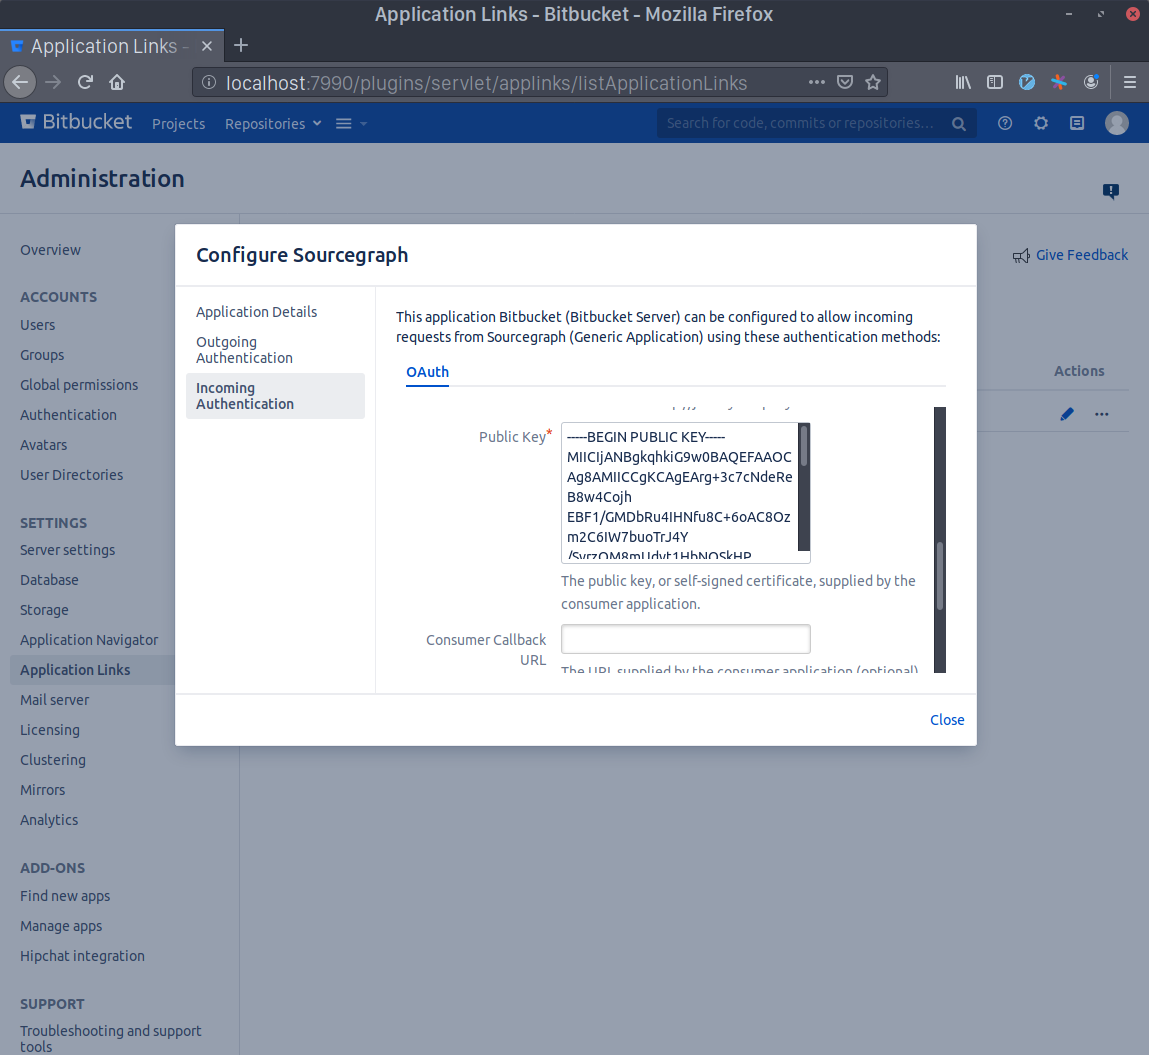Screen dimensions: 1149x1055
Task: Open the Bitbucket inbox icon
Action: pos(1077,123)
